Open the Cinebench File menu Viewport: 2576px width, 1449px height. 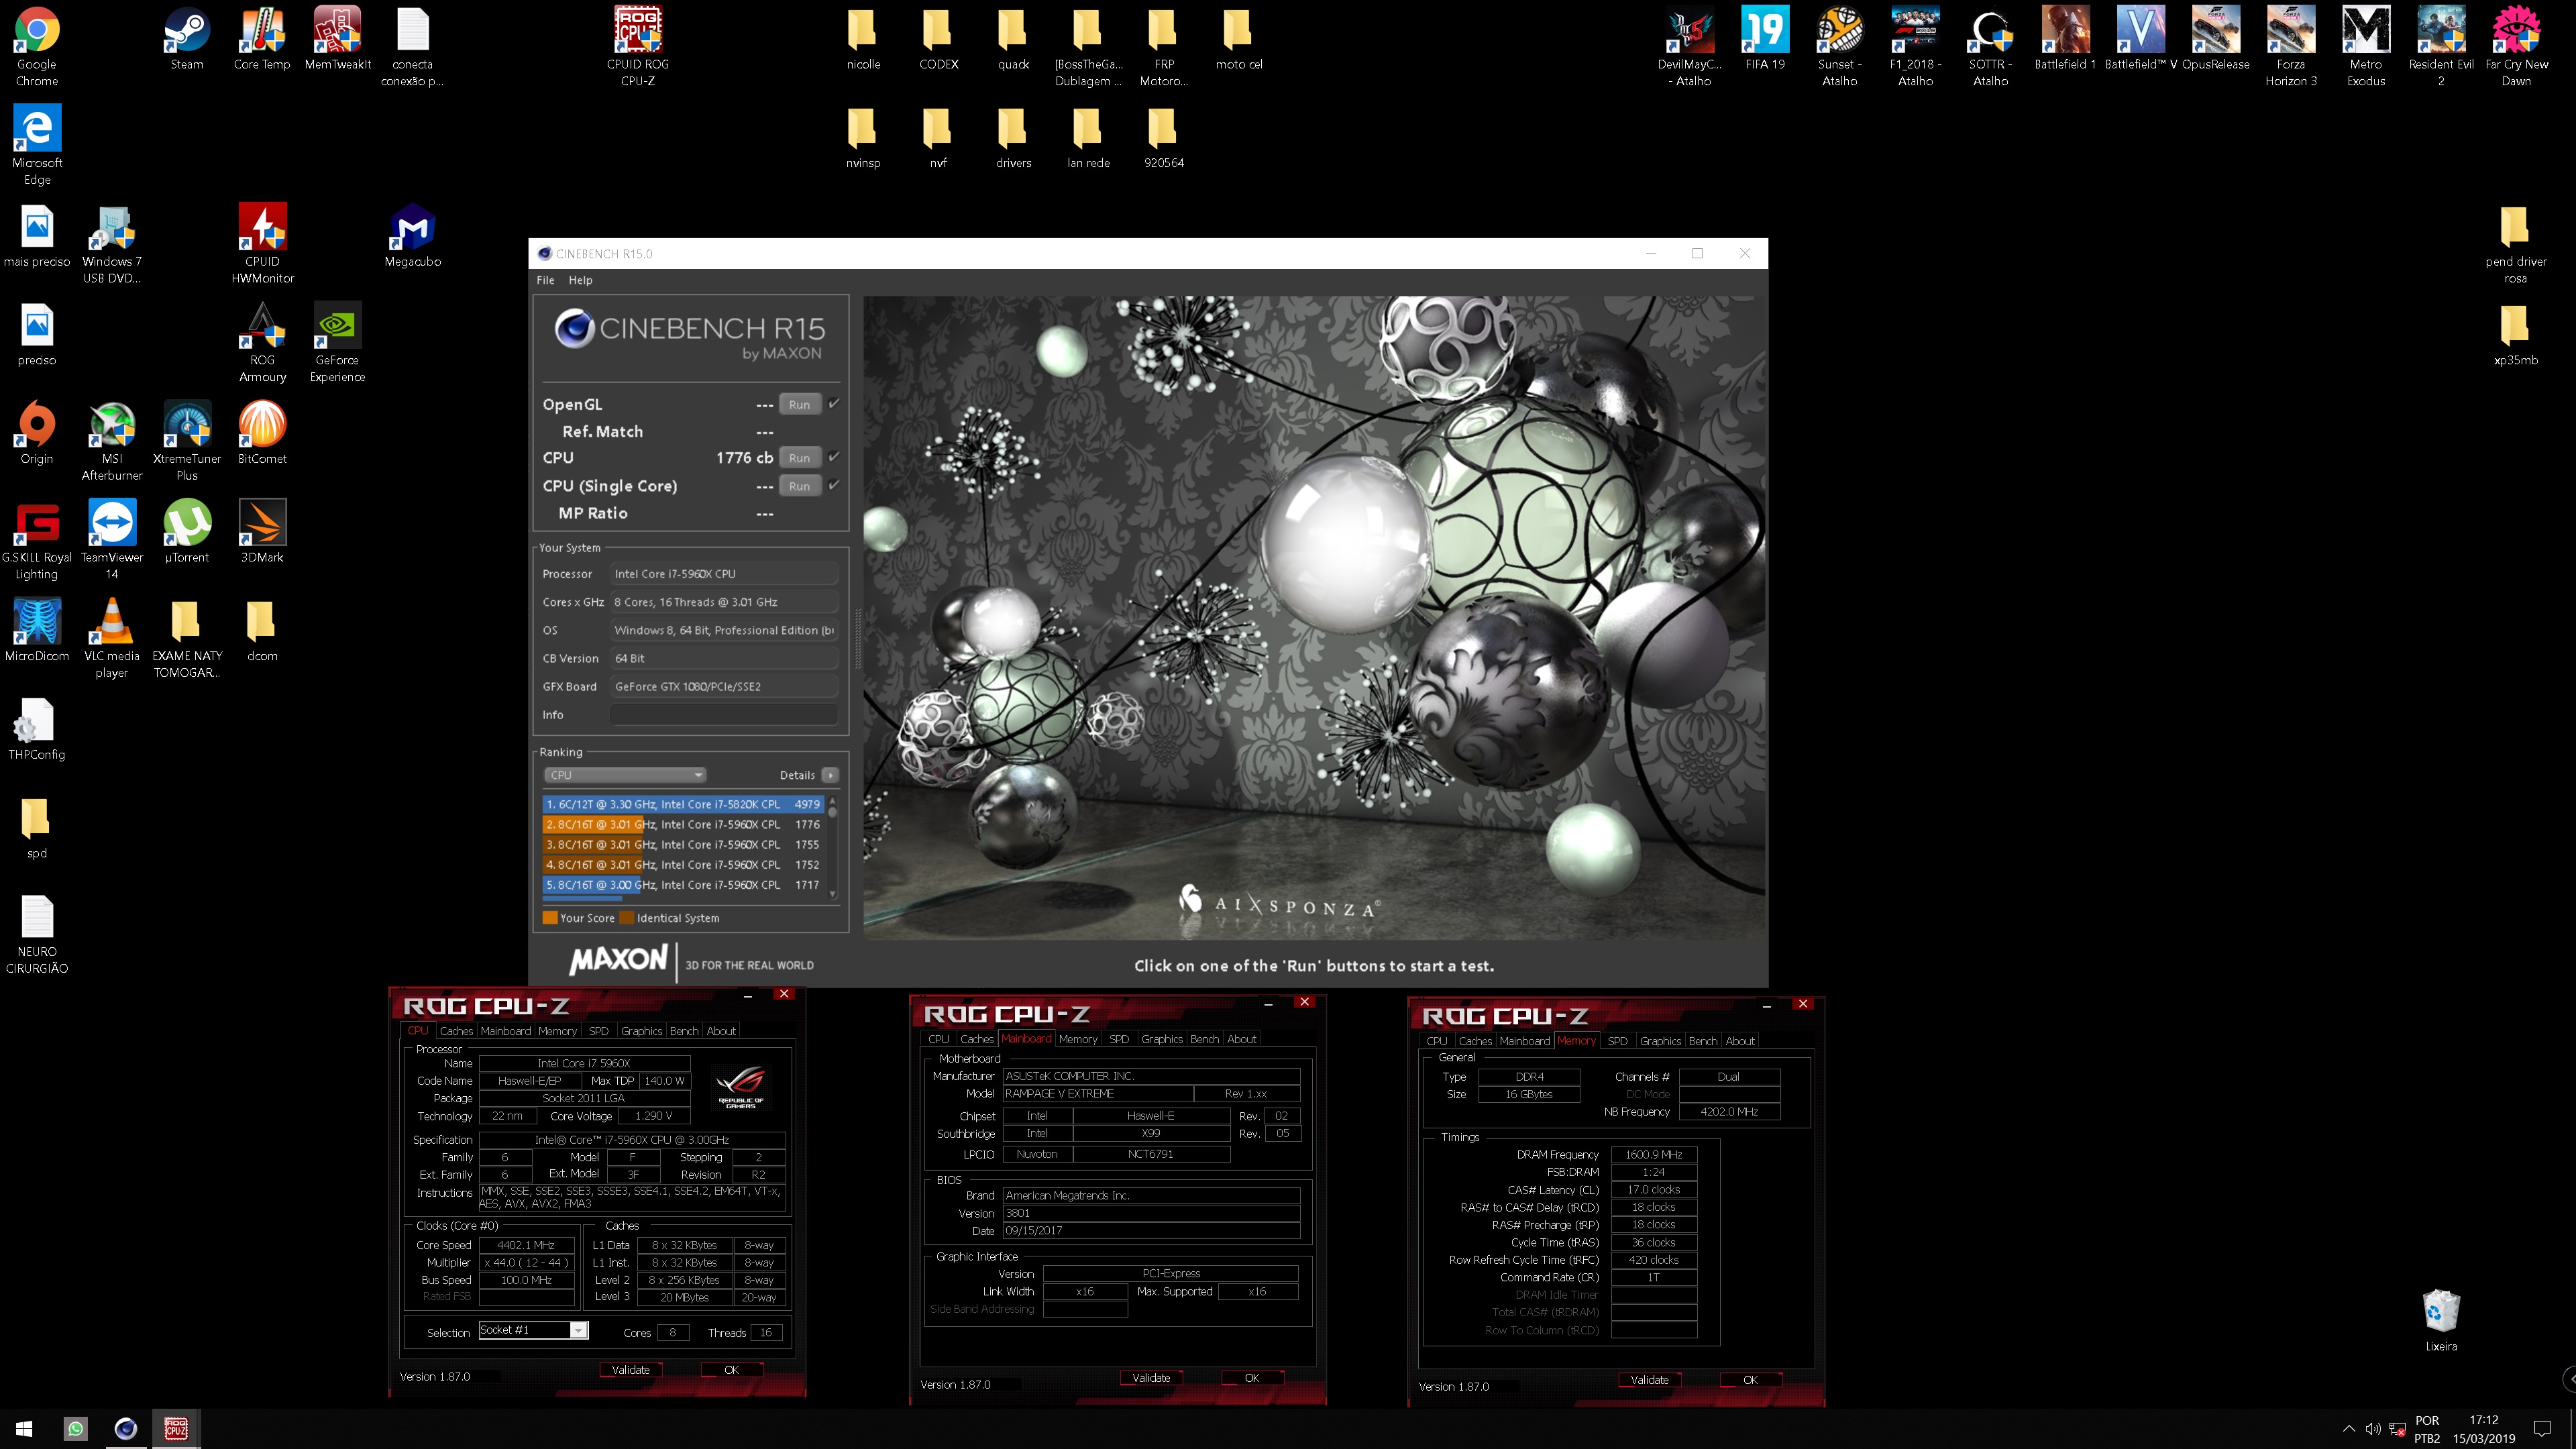click(x=545, y=280)
